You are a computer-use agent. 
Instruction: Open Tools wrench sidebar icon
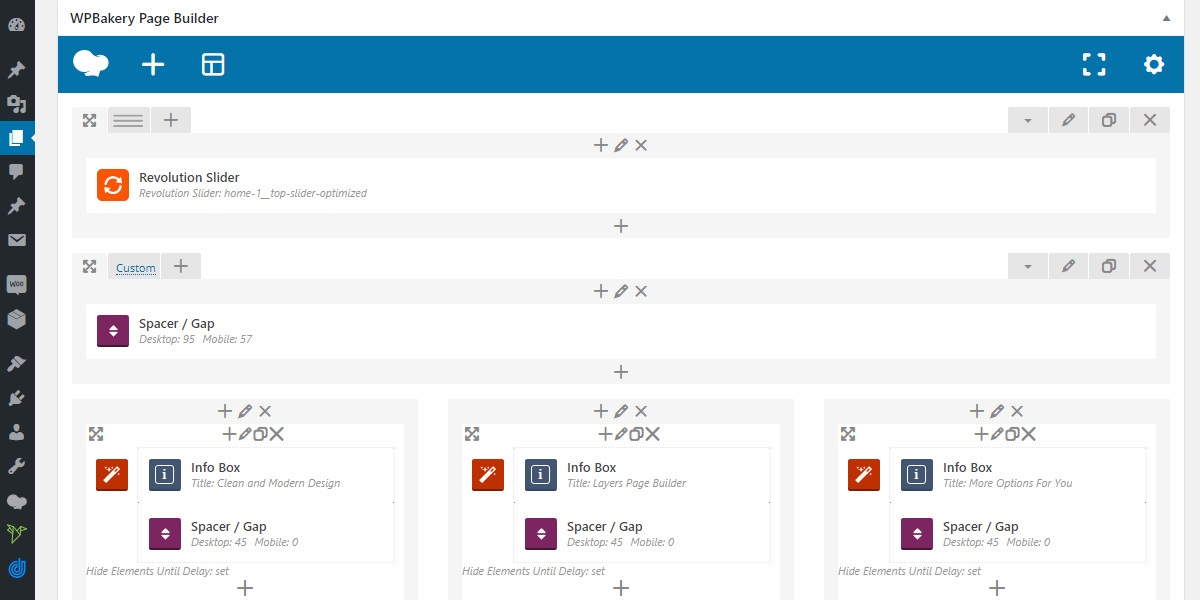tap(16, 466)
